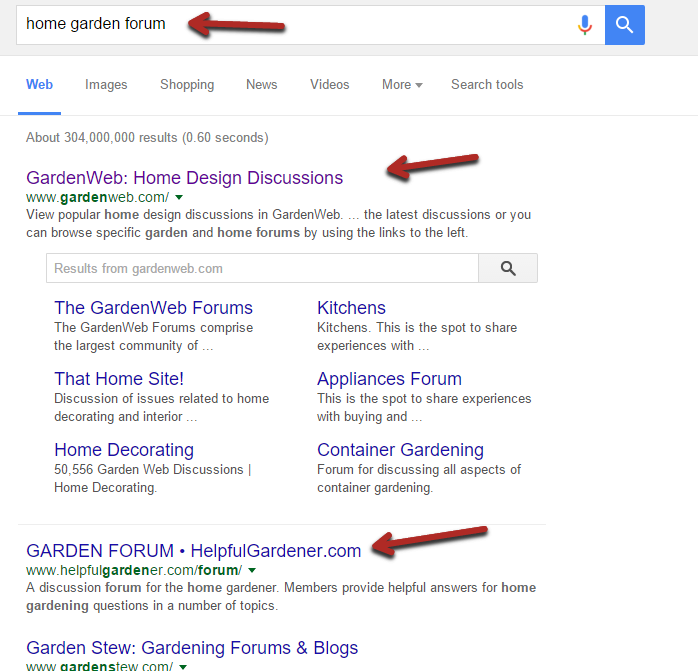
Task: Click the 'Results from gardenweb.com' search field
Action: (x=262, y=268)
